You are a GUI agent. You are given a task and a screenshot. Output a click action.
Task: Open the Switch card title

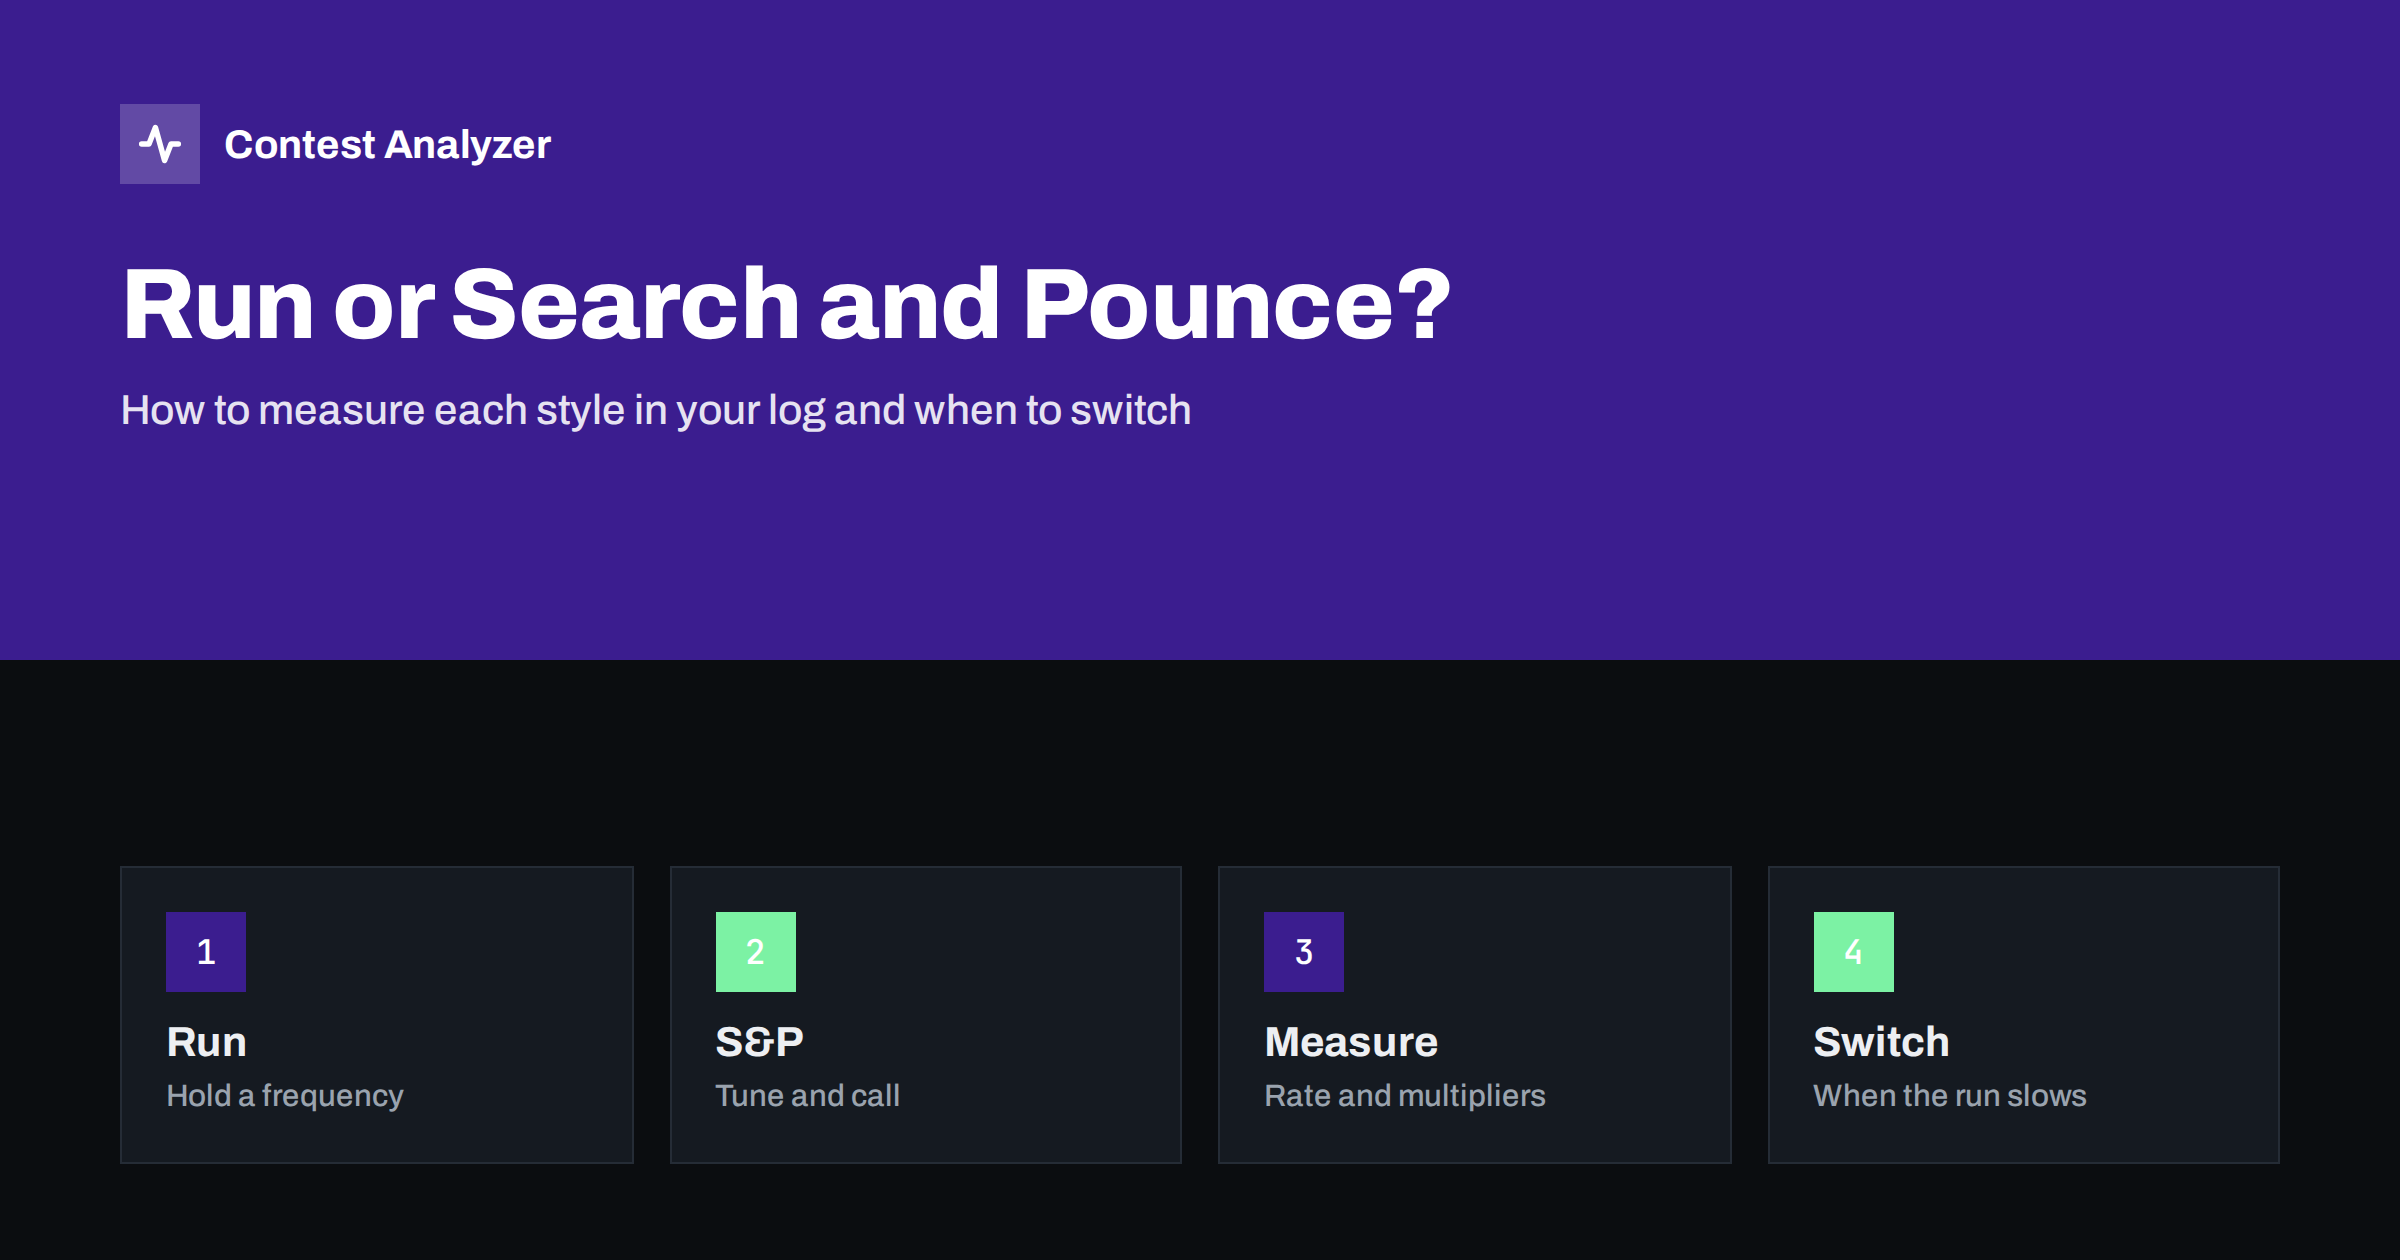[1882, 1042]
